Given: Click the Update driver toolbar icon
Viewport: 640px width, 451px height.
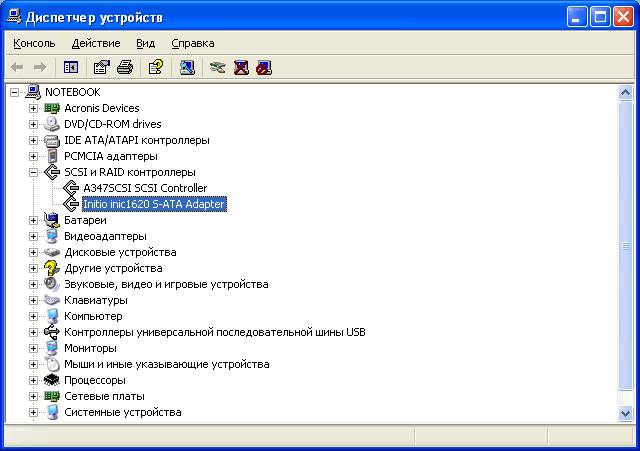Looking at the screenshot, I should click(217, 67).
